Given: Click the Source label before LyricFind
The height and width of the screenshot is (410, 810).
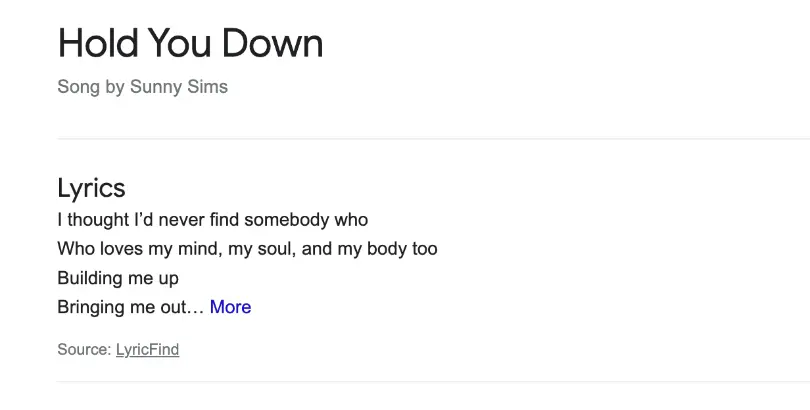Looking at the screenshot, I should [84, 349].
